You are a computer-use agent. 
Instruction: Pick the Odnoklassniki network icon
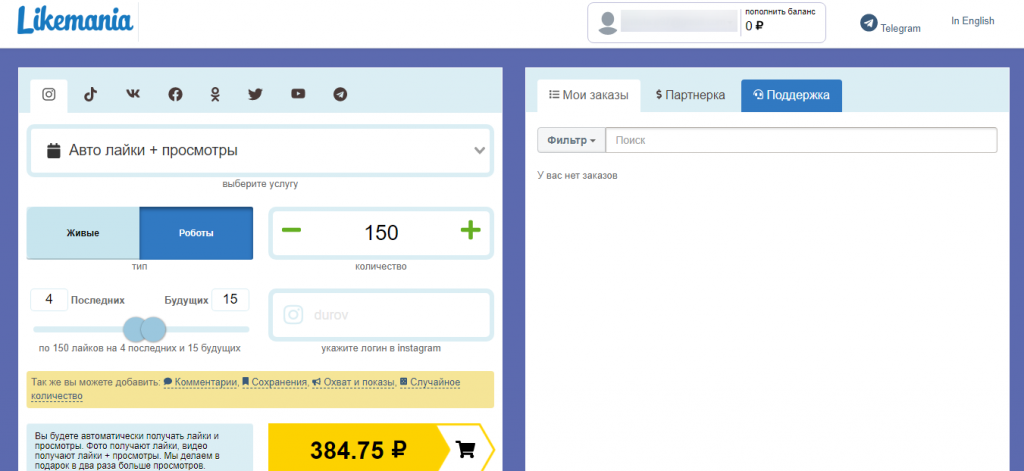click(215, 95)
